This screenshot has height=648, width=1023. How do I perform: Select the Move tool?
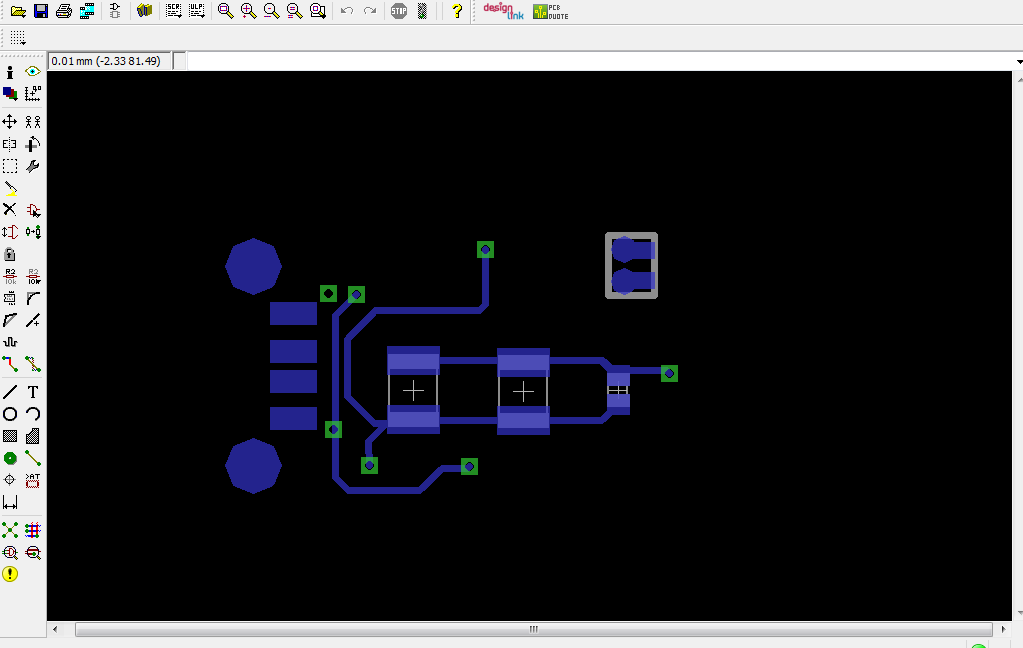point(10,122)
